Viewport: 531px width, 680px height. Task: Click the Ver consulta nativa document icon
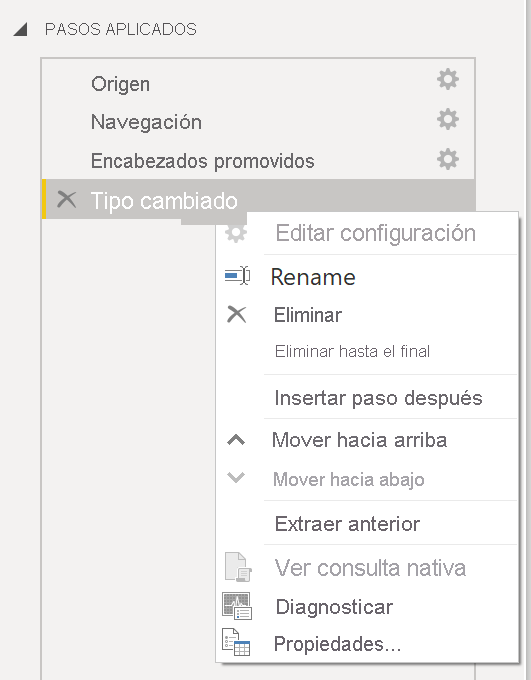(x=238, y=567)
